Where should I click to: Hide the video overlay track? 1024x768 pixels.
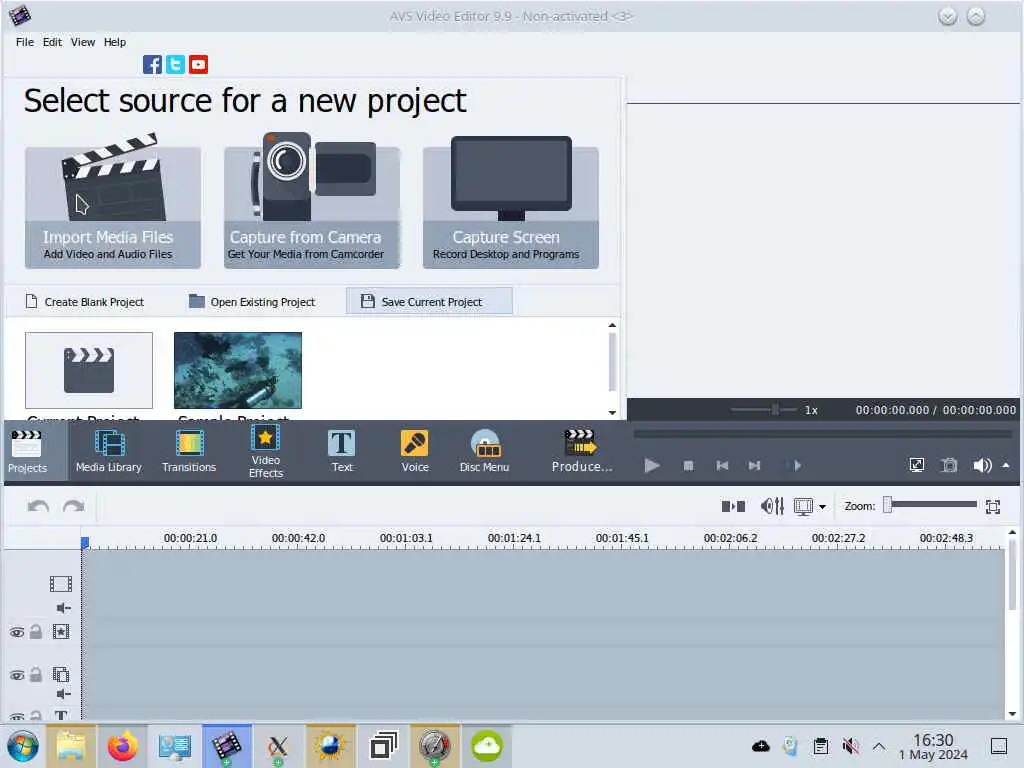[x=17, y=675]
